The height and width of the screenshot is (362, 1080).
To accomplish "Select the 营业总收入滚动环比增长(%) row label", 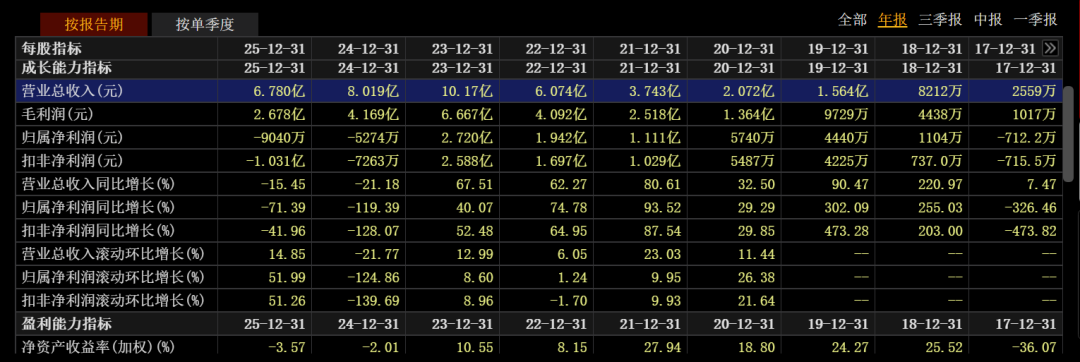I will pos(114,254).
